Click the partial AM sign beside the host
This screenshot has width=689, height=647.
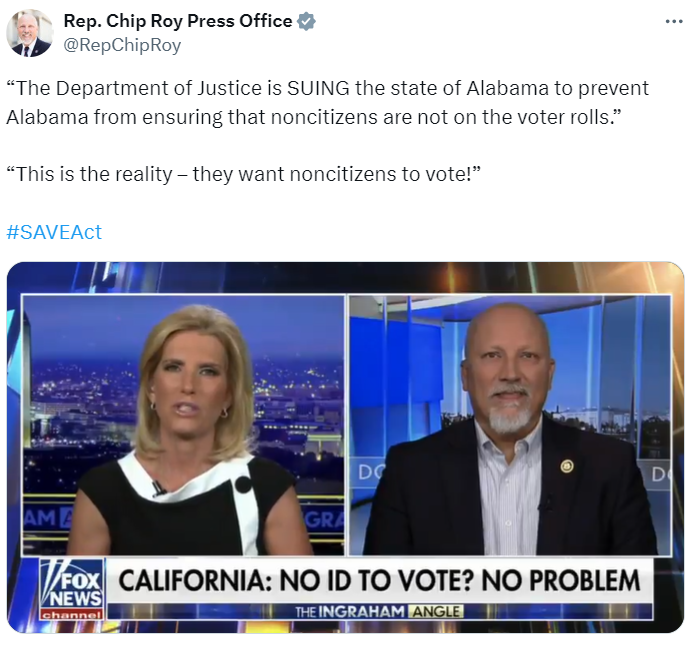point(46,519)
